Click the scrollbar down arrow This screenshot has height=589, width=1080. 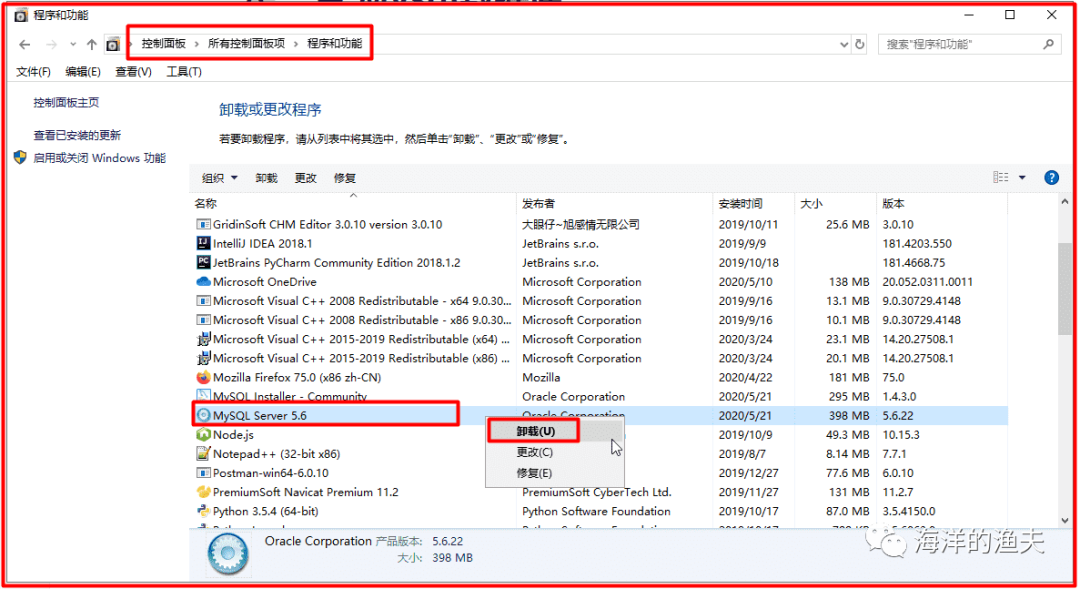click(x=1065, y=521)
